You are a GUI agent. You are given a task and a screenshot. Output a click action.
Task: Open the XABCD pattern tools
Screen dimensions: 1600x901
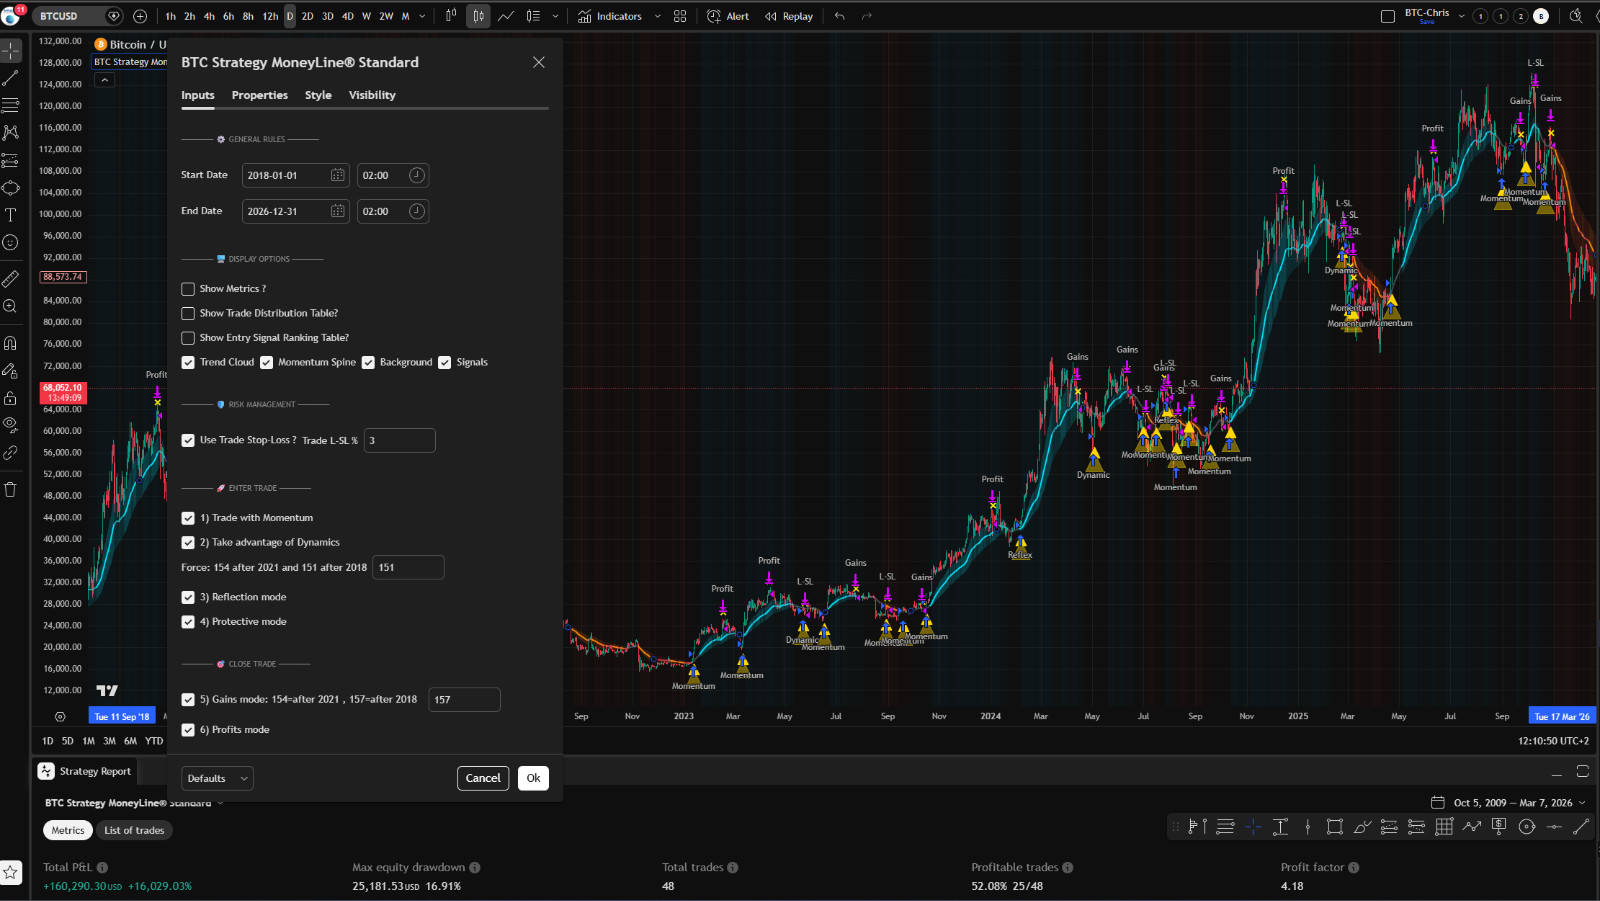pos(11,132)
